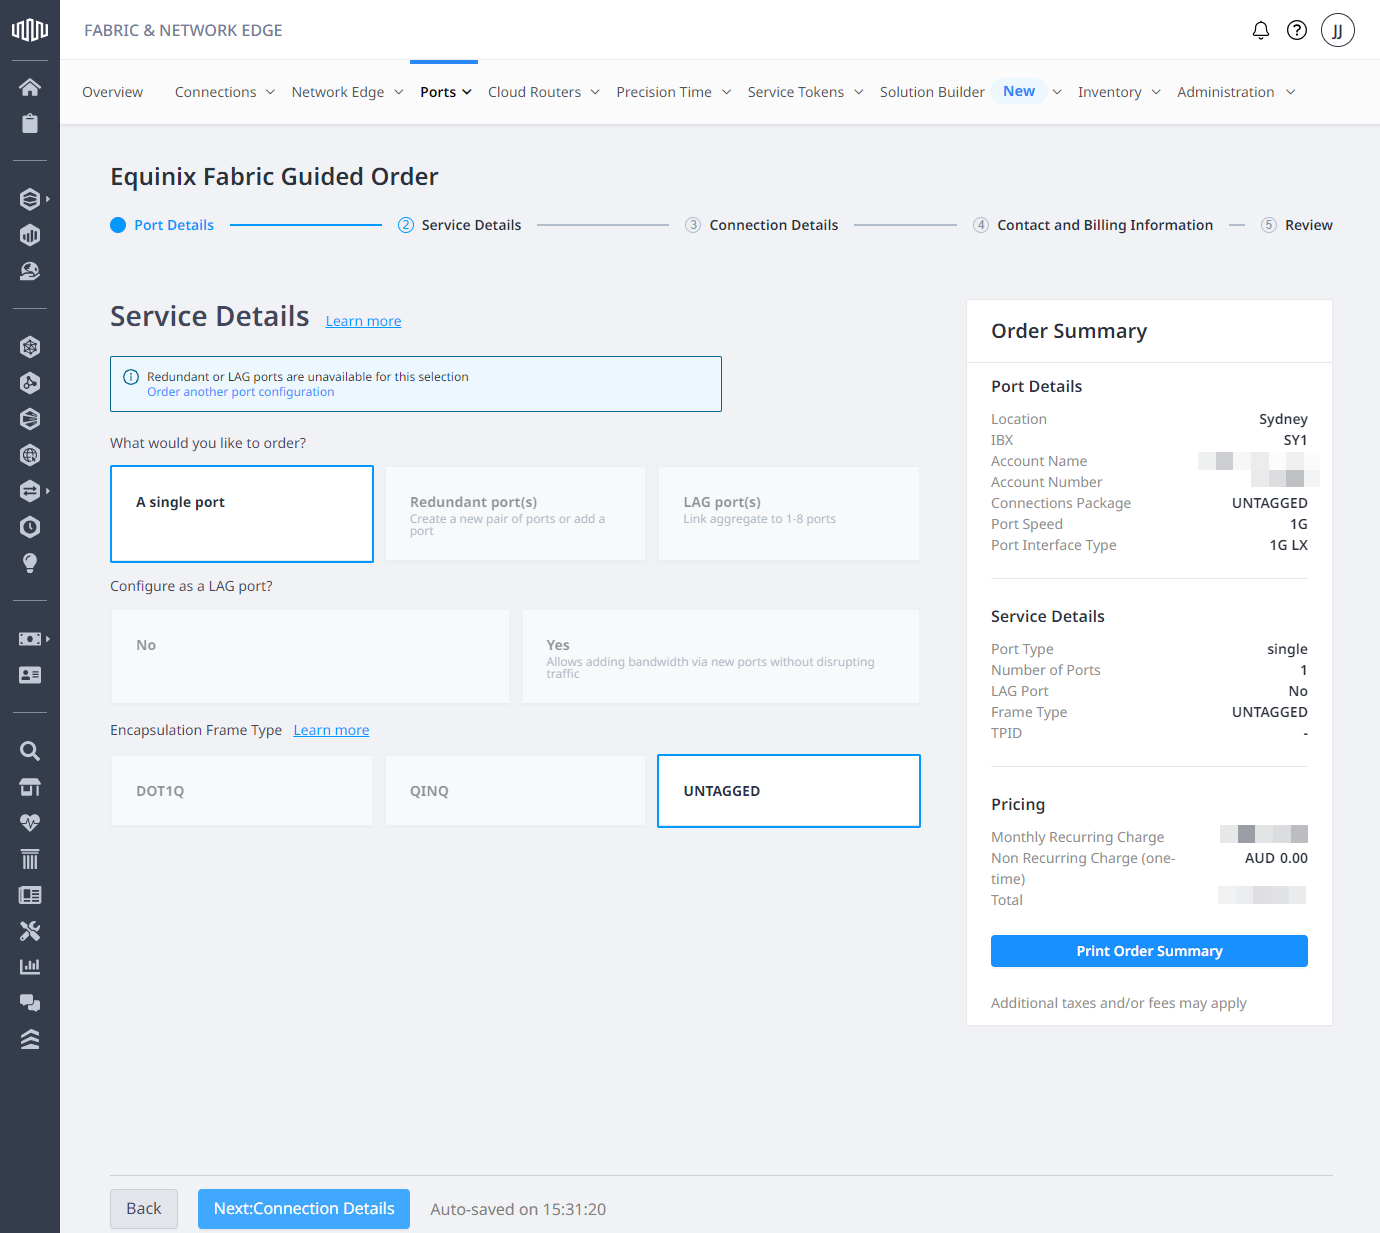Open the lightbulb icon in the sidebar

30,563
